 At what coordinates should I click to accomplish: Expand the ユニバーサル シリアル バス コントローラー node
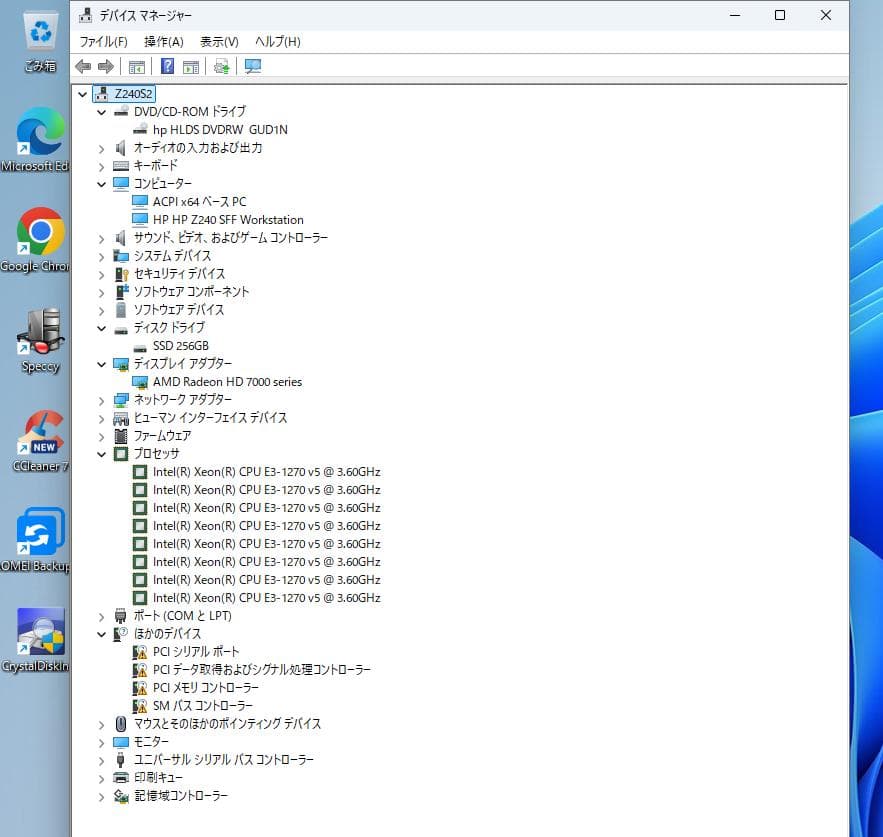(102, 760)
